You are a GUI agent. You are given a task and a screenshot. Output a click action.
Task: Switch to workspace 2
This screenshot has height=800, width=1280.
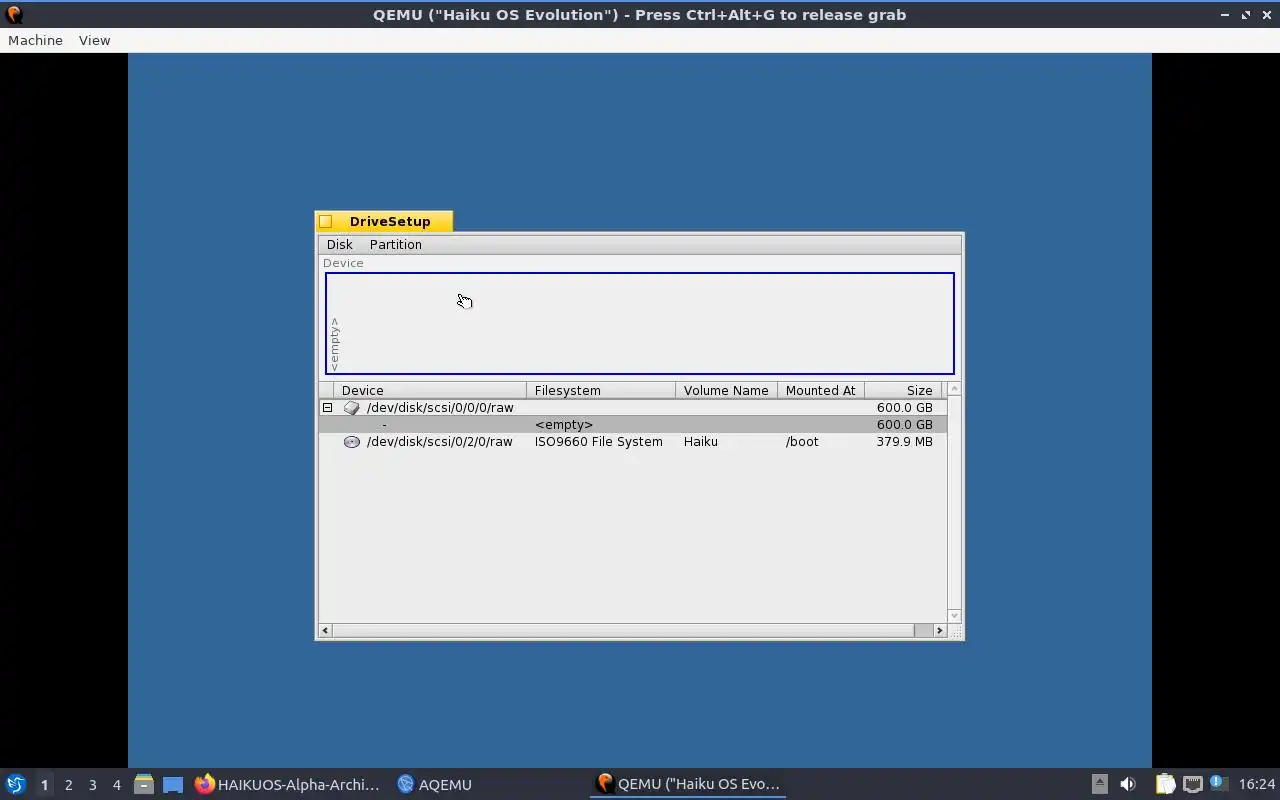(68, 785)
